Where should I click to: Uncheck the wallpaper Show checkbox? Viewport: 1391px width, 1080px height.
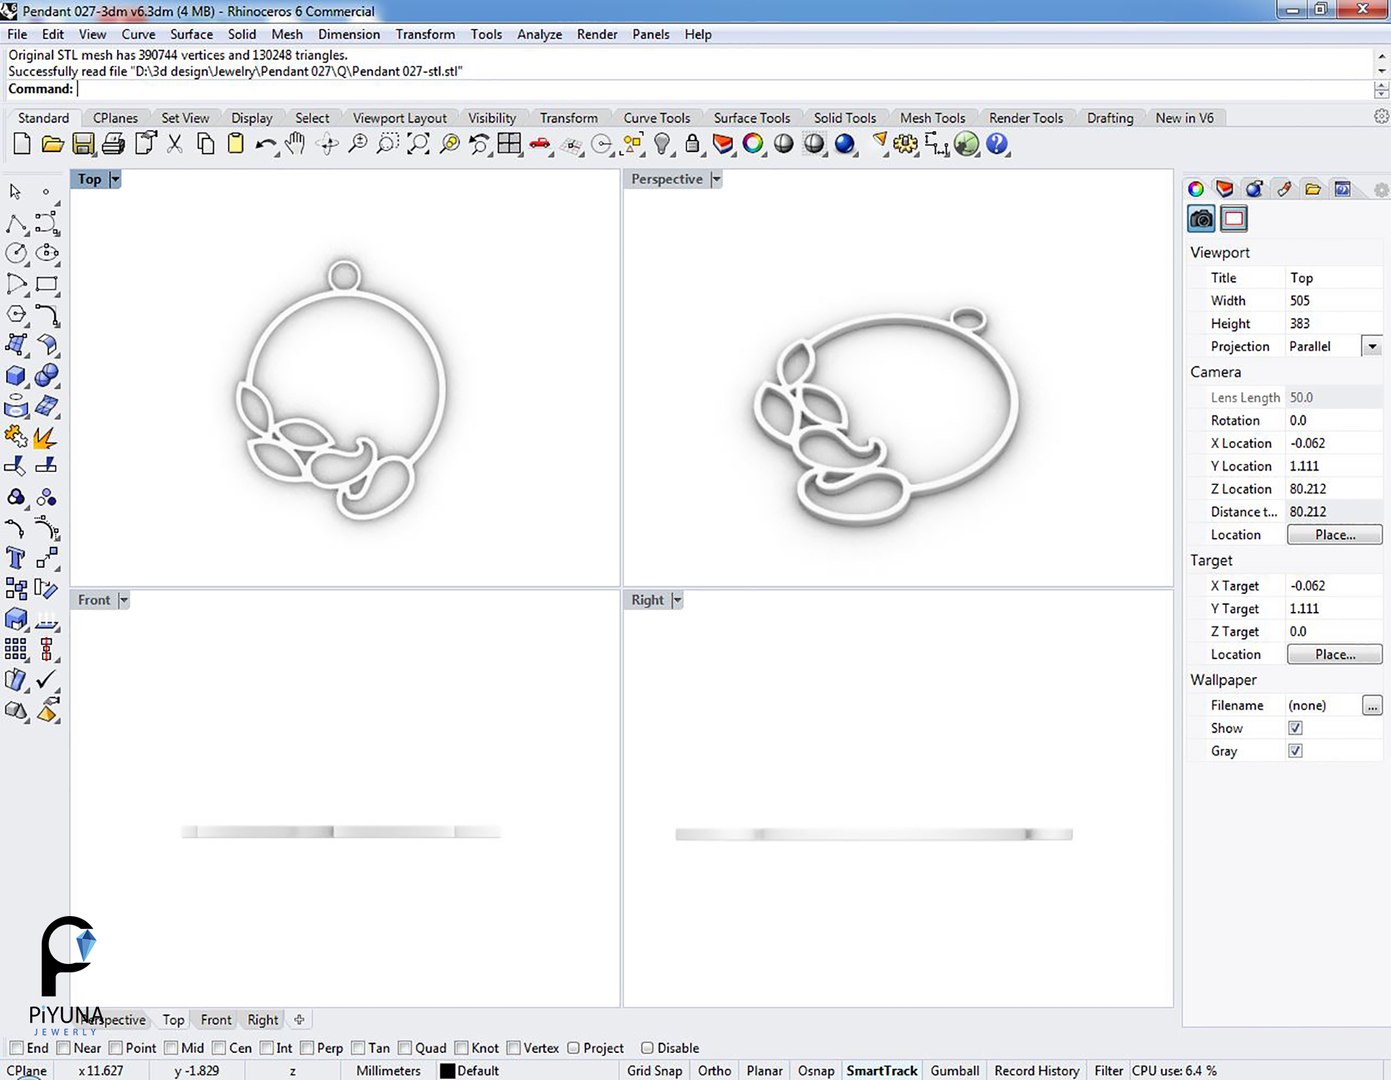click(1295, 728)
